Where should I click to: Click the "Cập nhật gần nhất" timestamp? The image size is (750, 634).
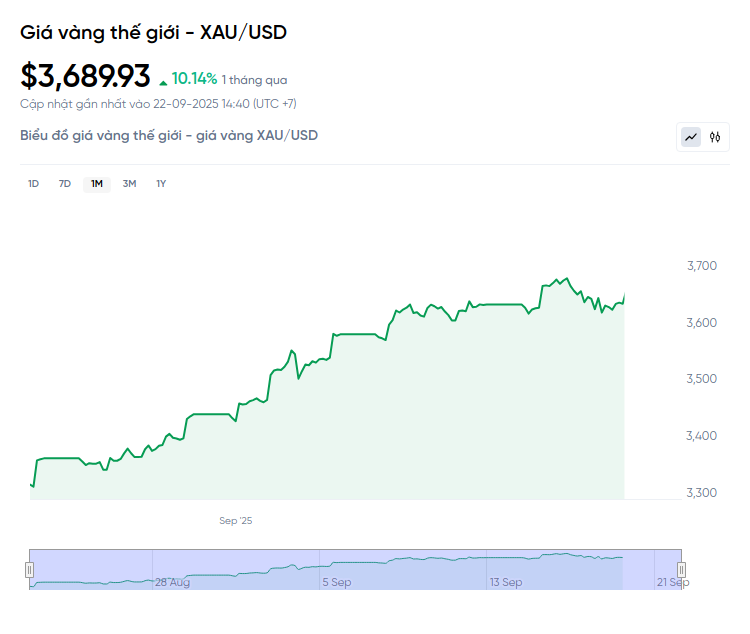click(x=158, y=104)
